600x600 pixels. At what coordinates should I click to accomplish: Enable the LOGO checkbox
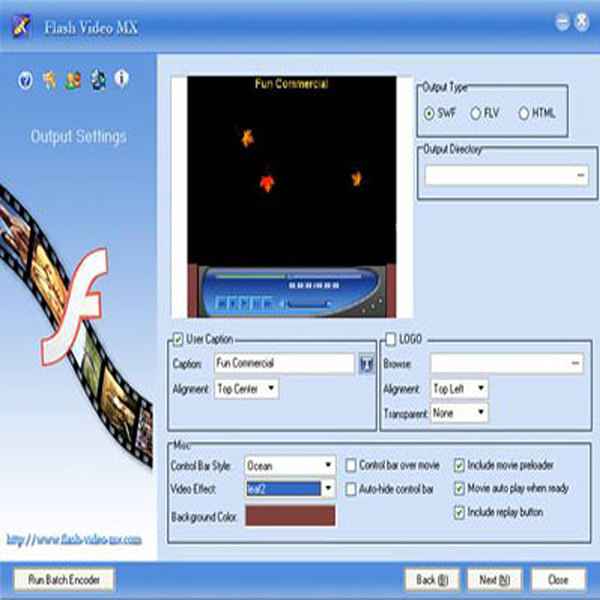pos(390,339)
